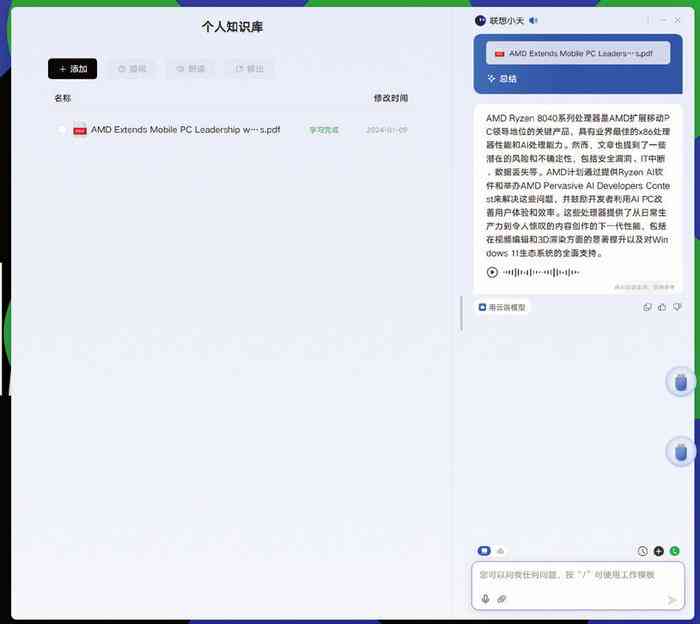Give the summary a thumbs down

click(677, 307)
